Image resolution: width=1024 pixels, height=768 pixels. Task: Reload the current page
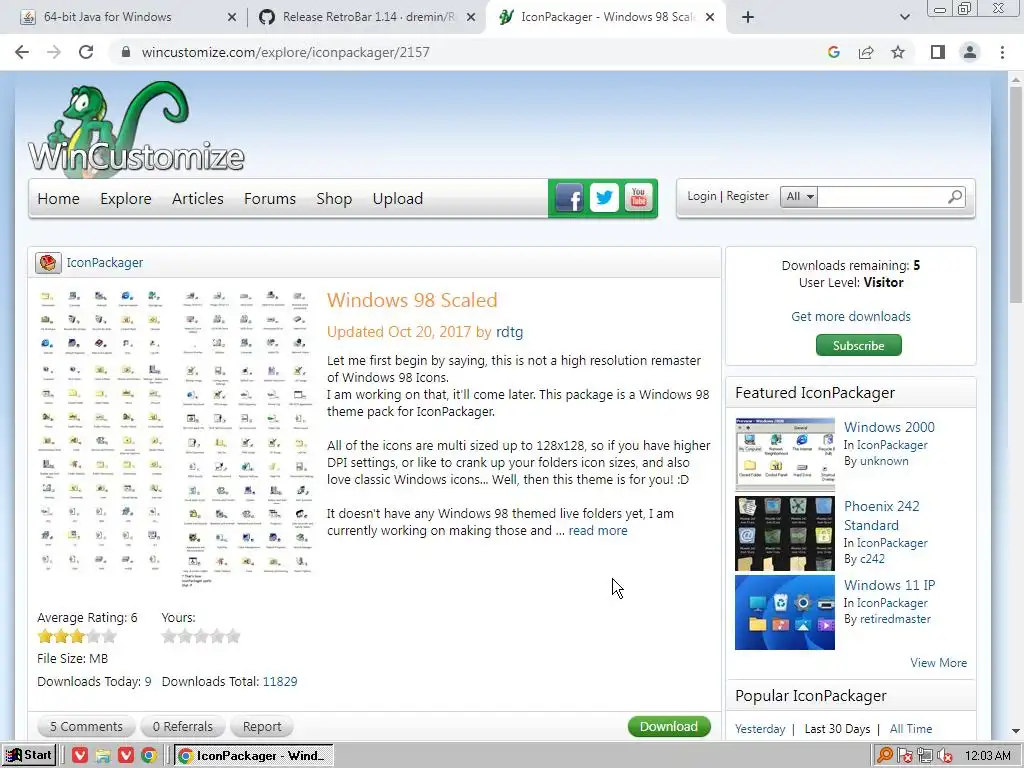[x=86, y=52]
